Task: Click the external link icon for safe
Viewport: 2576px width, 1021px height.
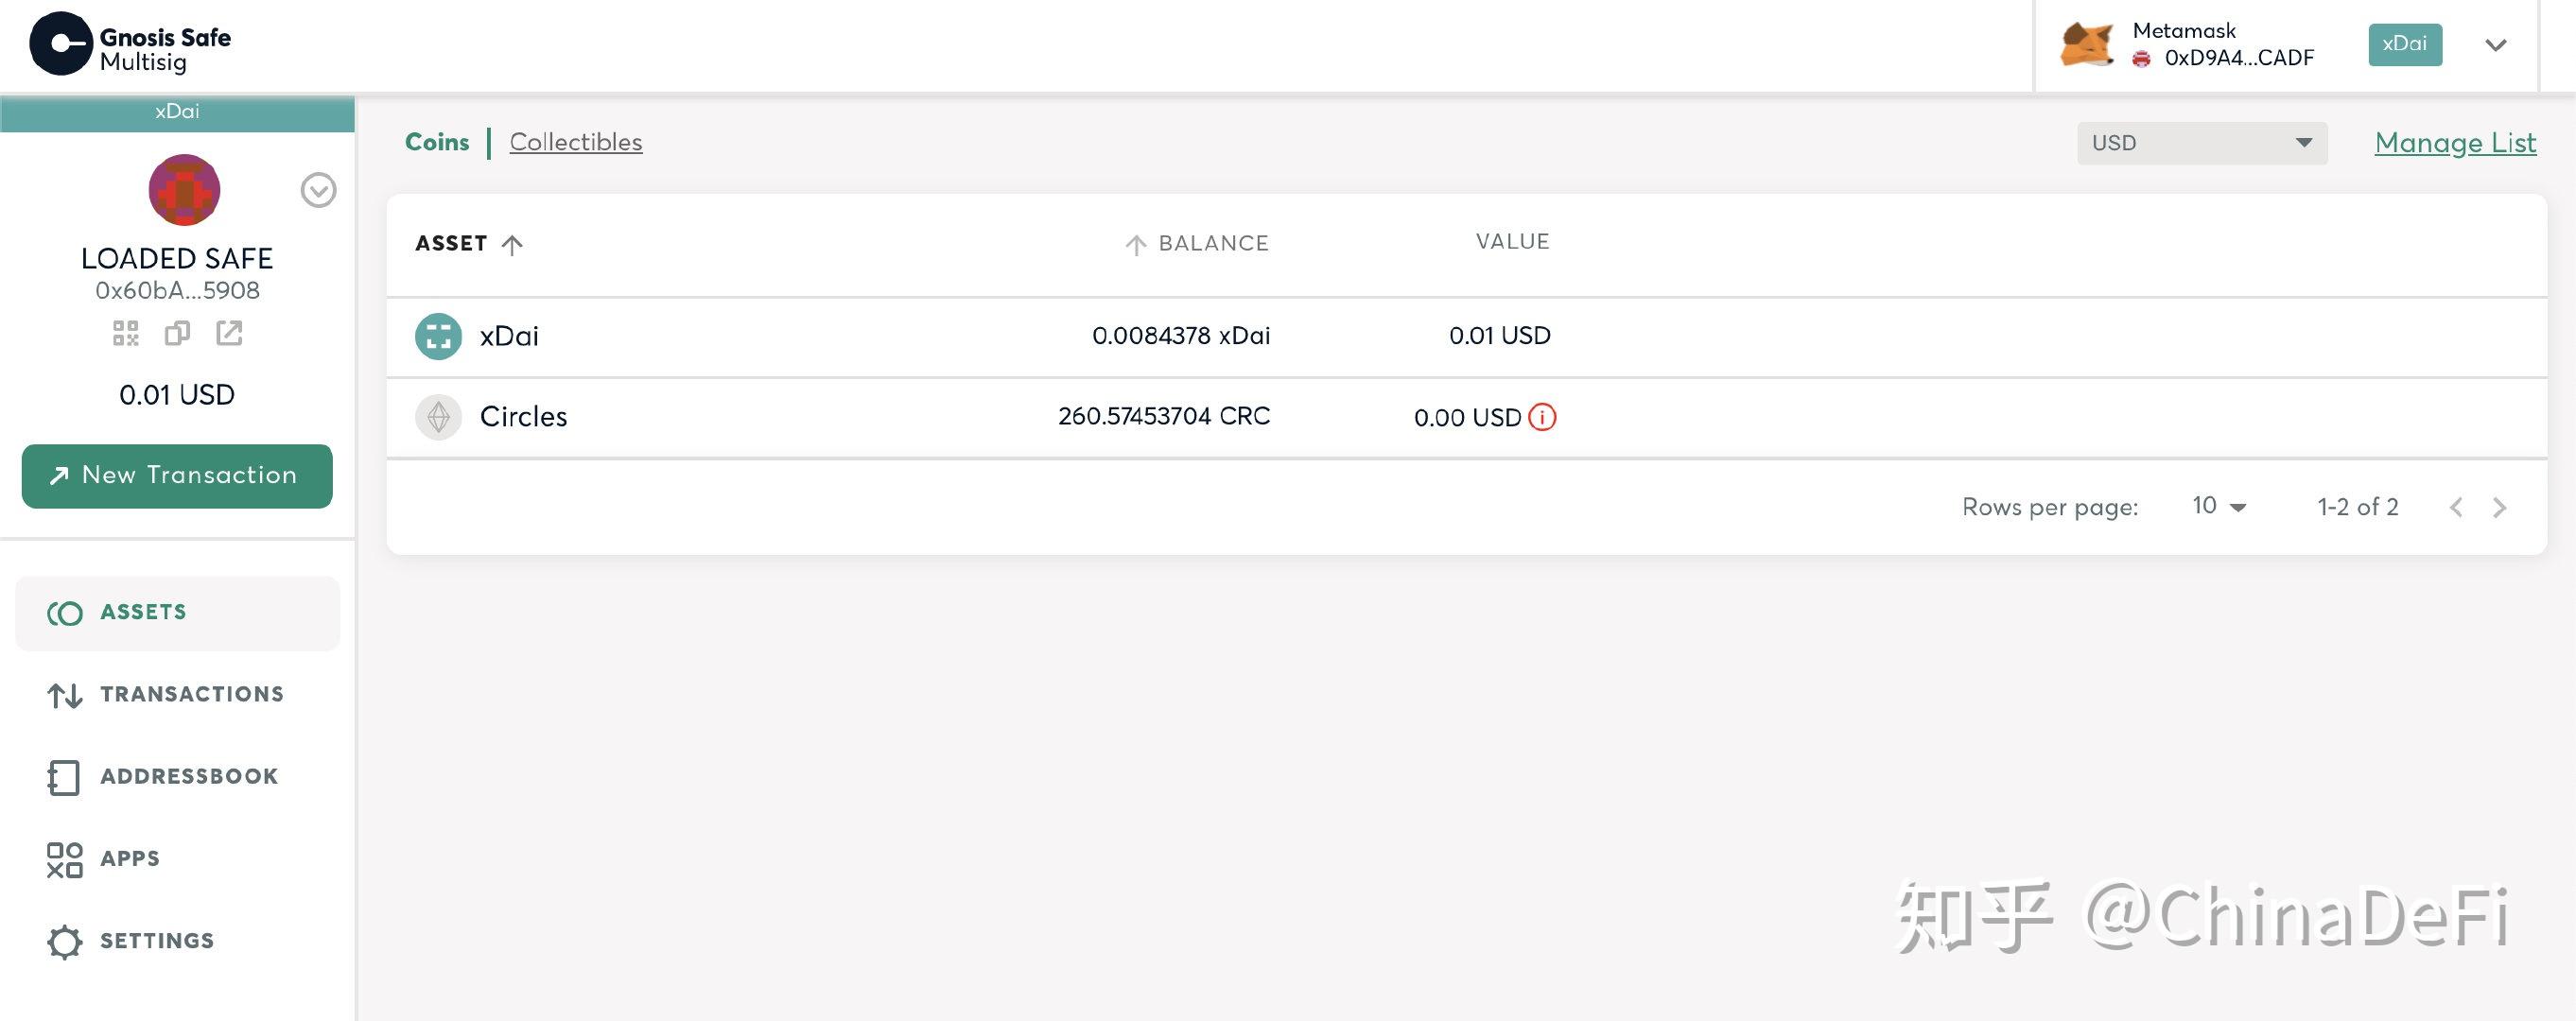Action: (x=227, y=330)
